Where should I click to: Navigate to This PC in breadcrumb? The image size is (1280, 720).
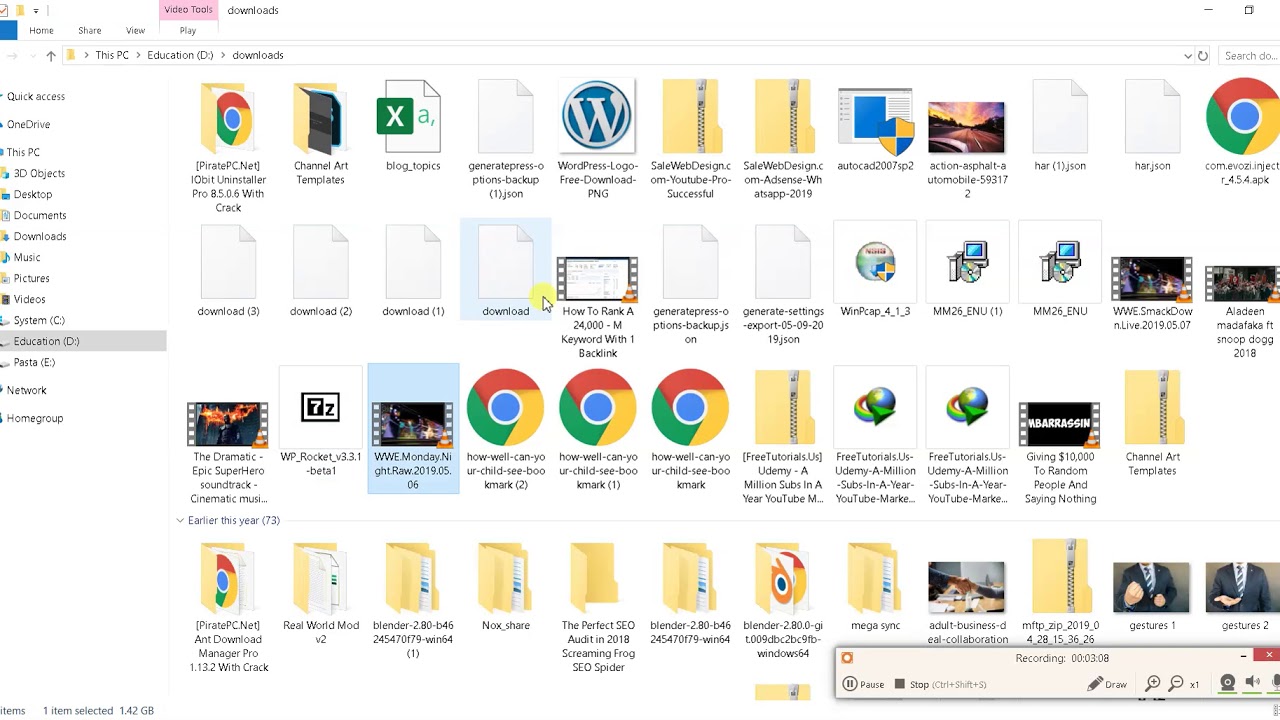(112, 56)
